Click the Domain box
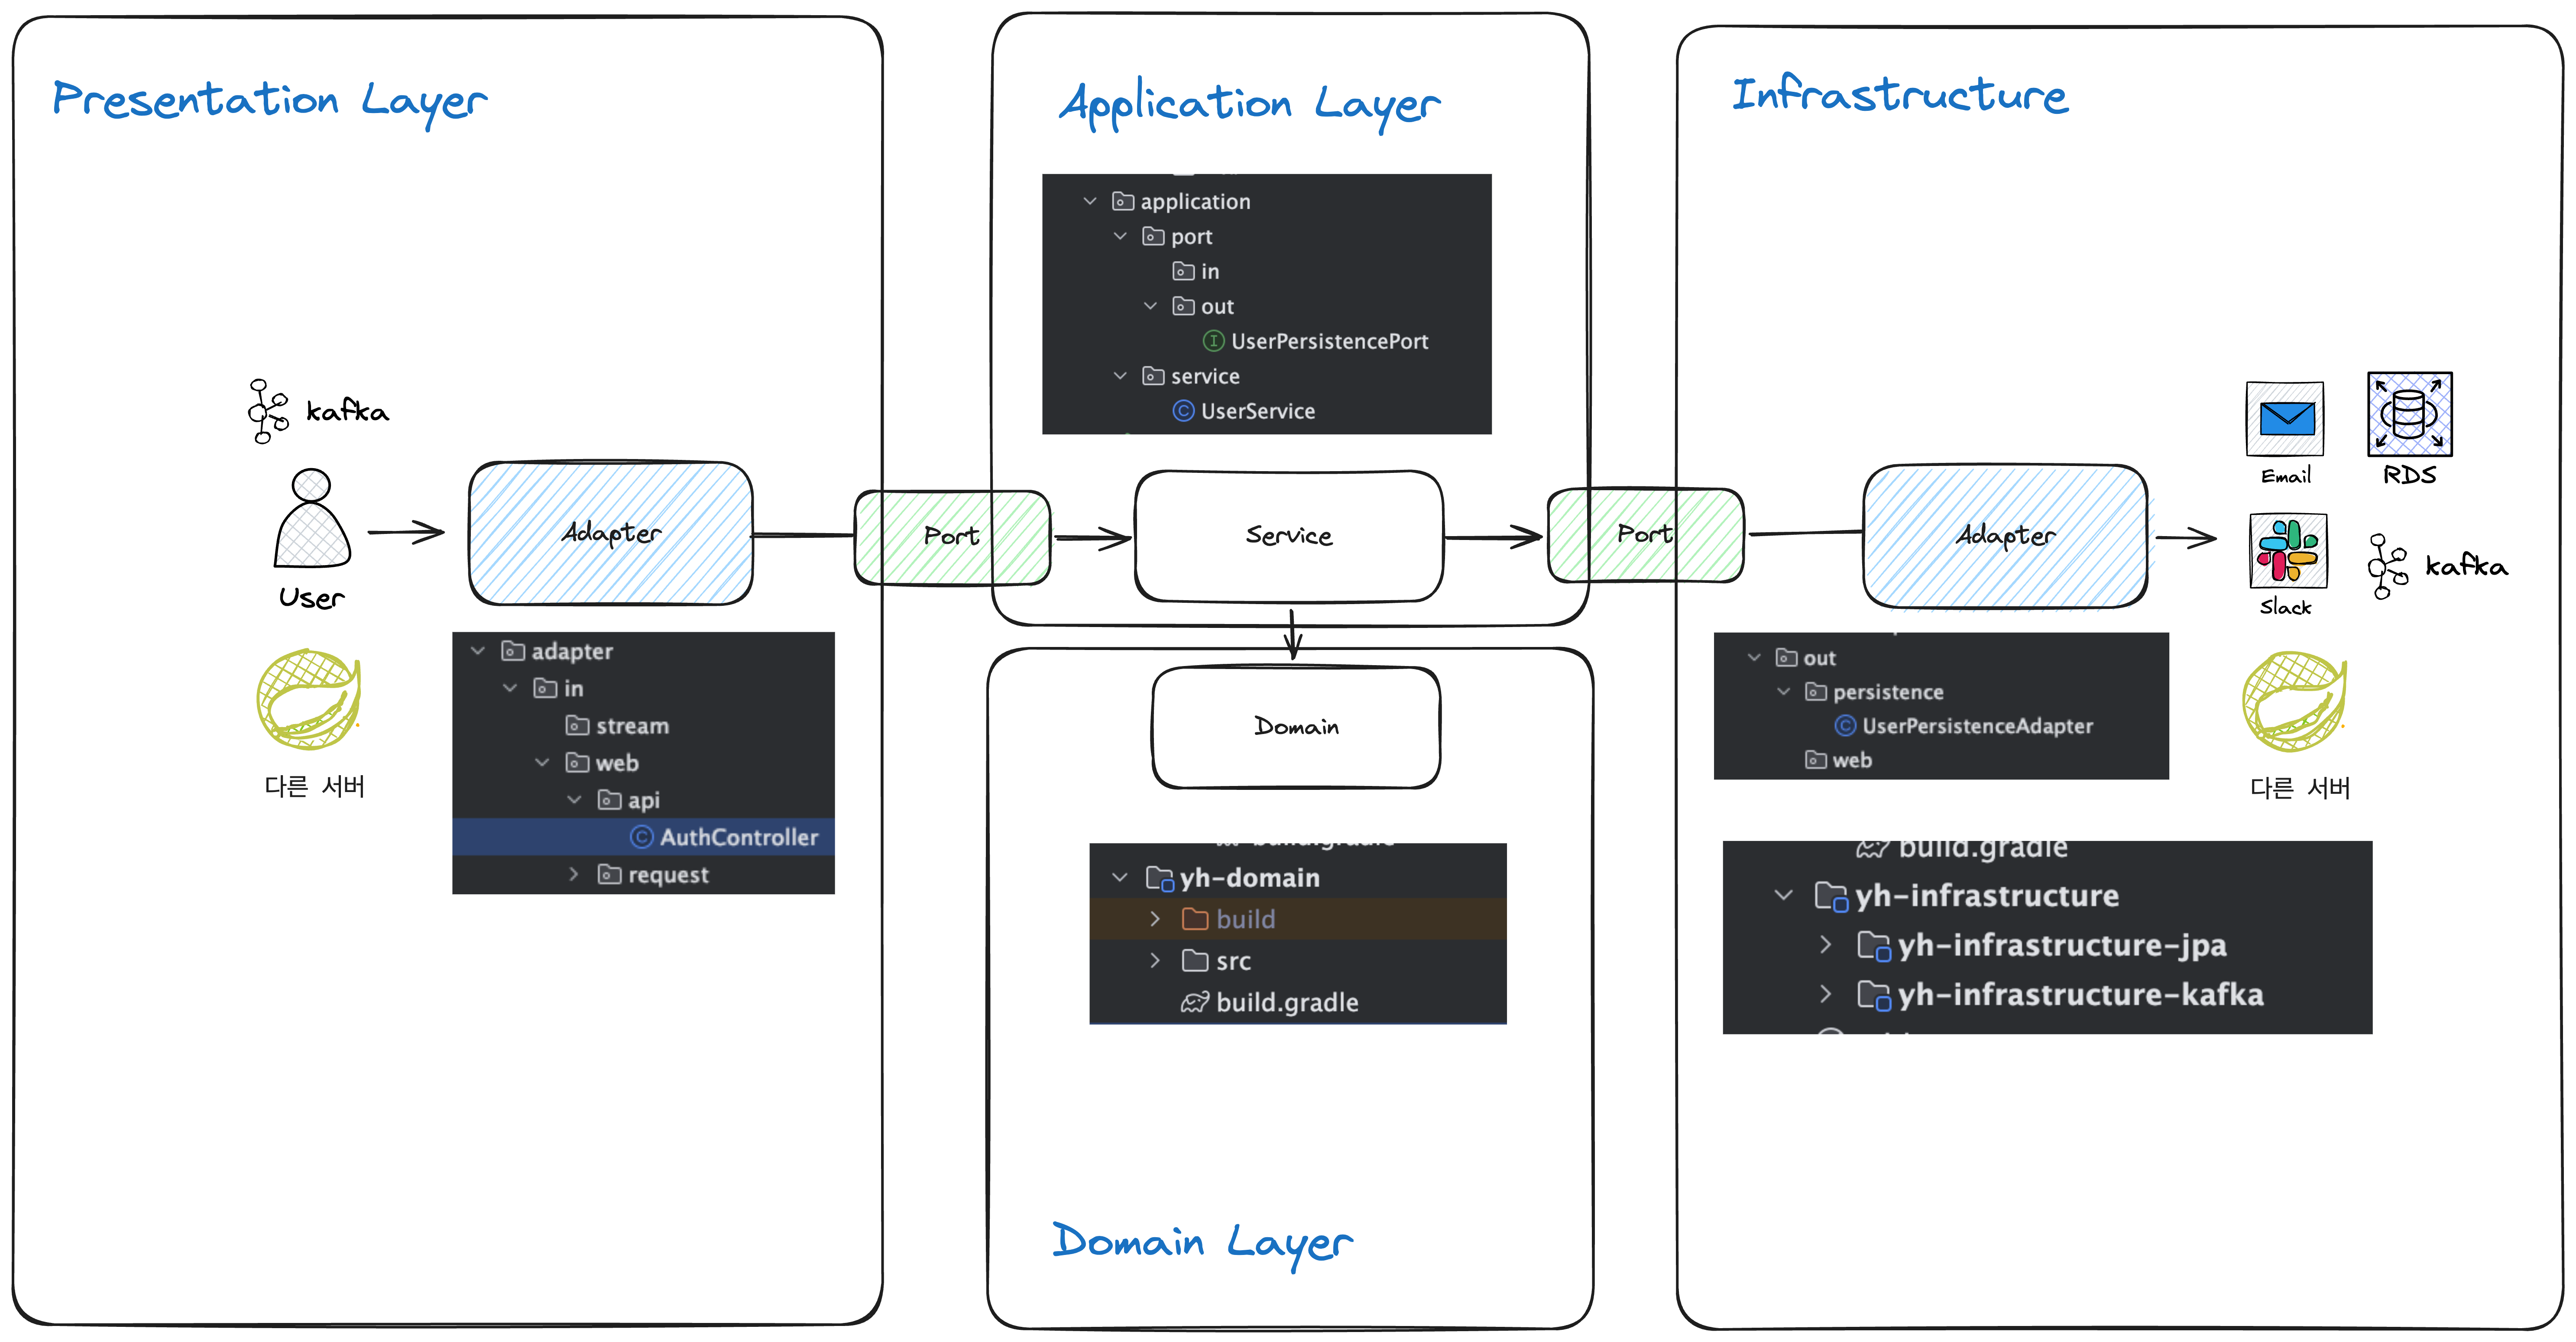The height and width of the screenshot is (1342, 2576). [x=1295, y=727]
